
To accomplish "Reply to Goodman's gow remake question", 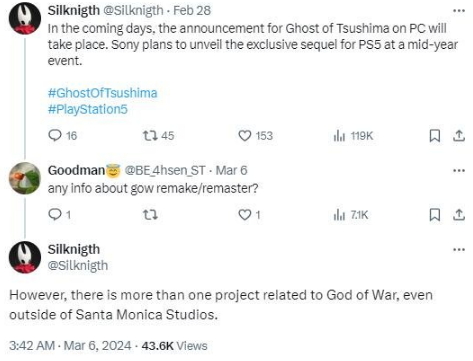I will pyautogui.click(x=59, y=215).
